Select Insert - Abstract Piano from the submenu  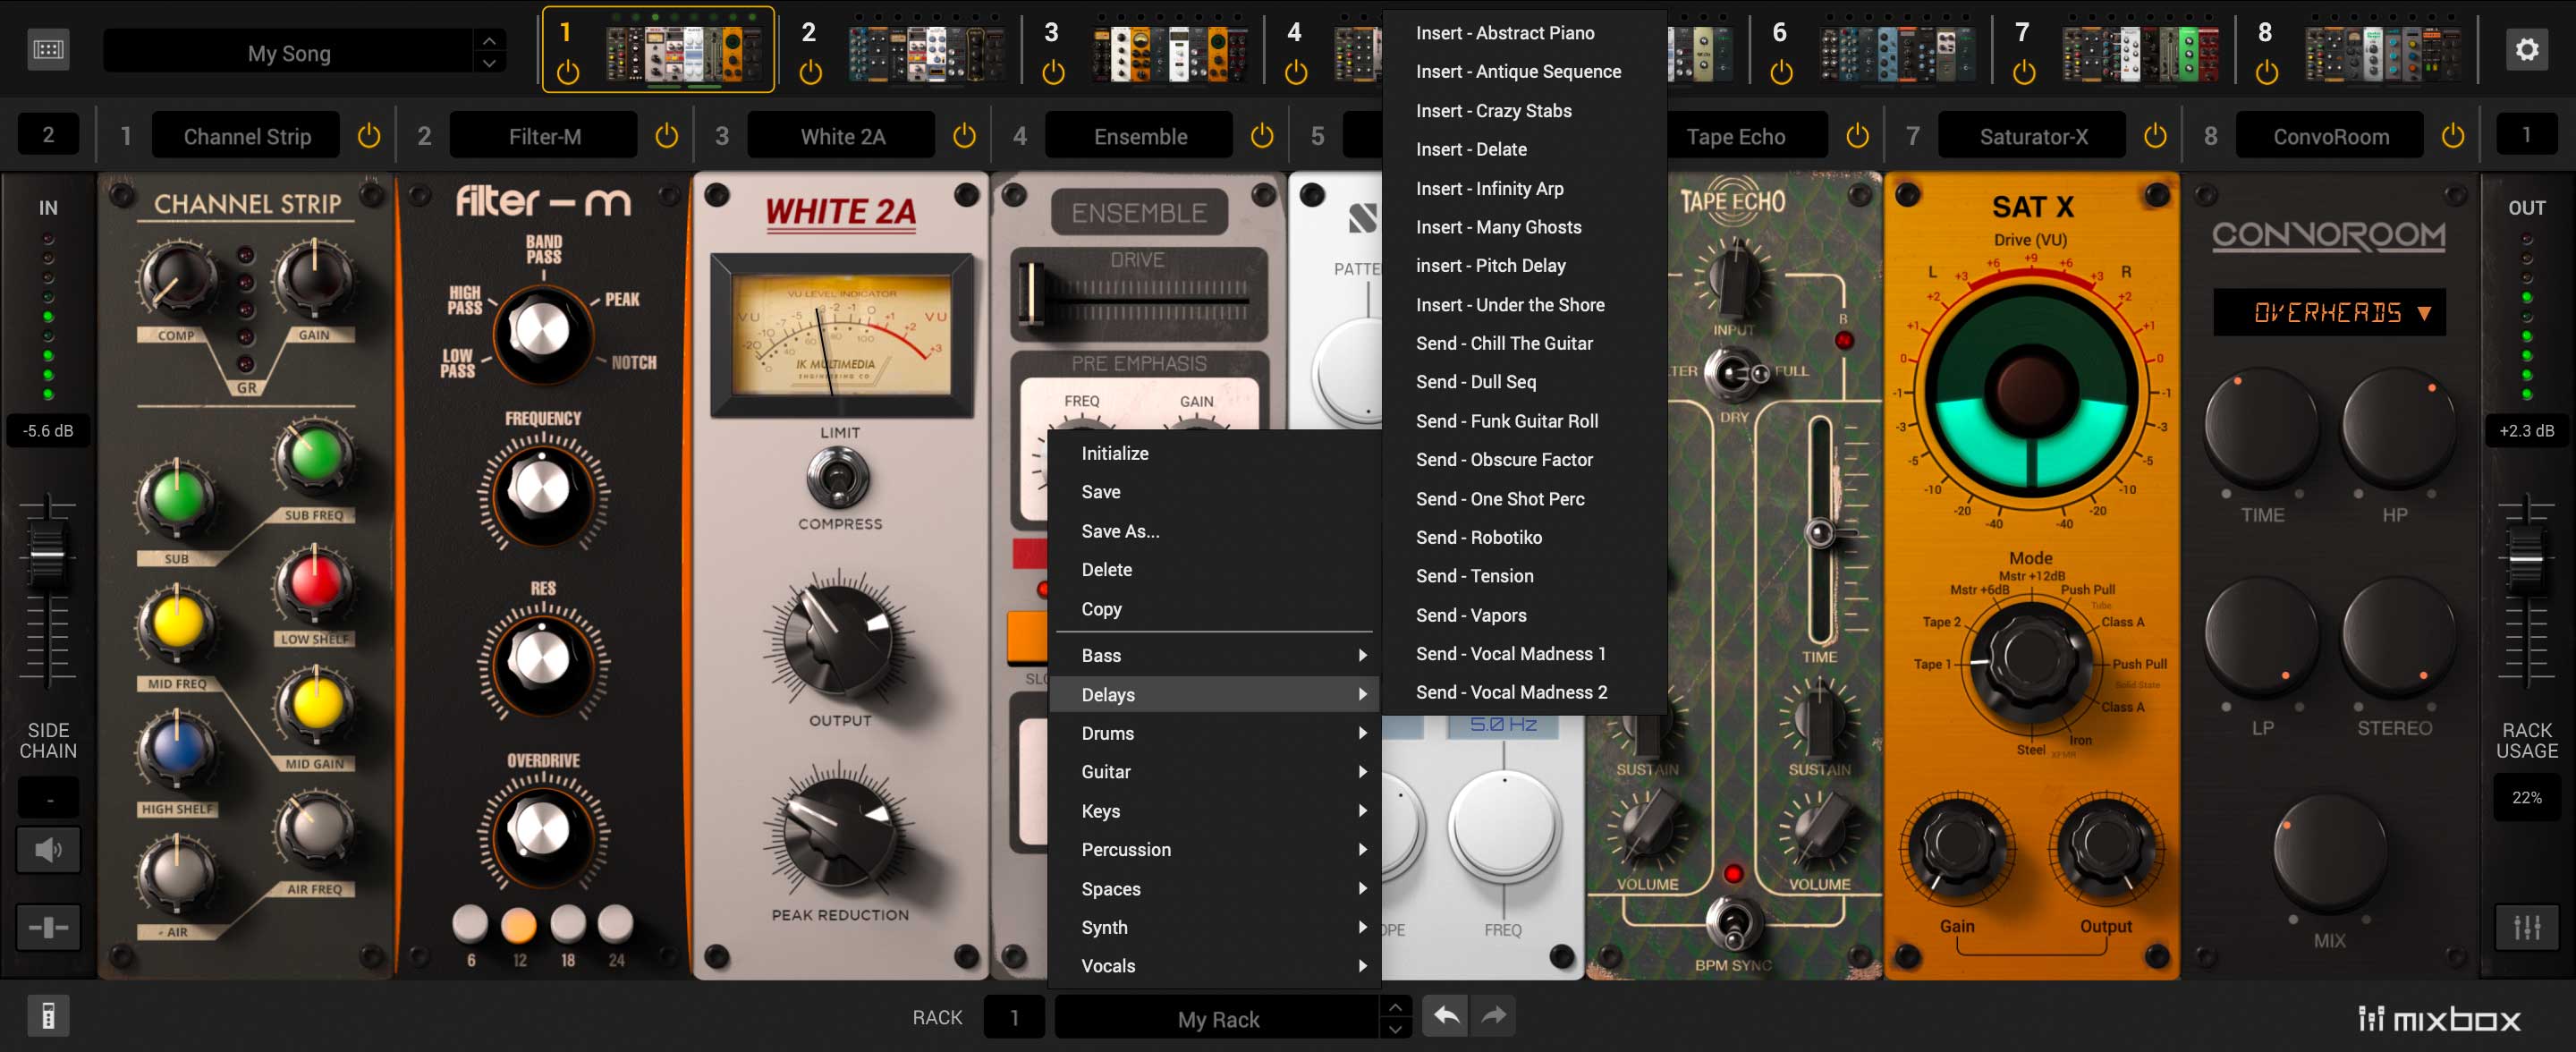1505,32
